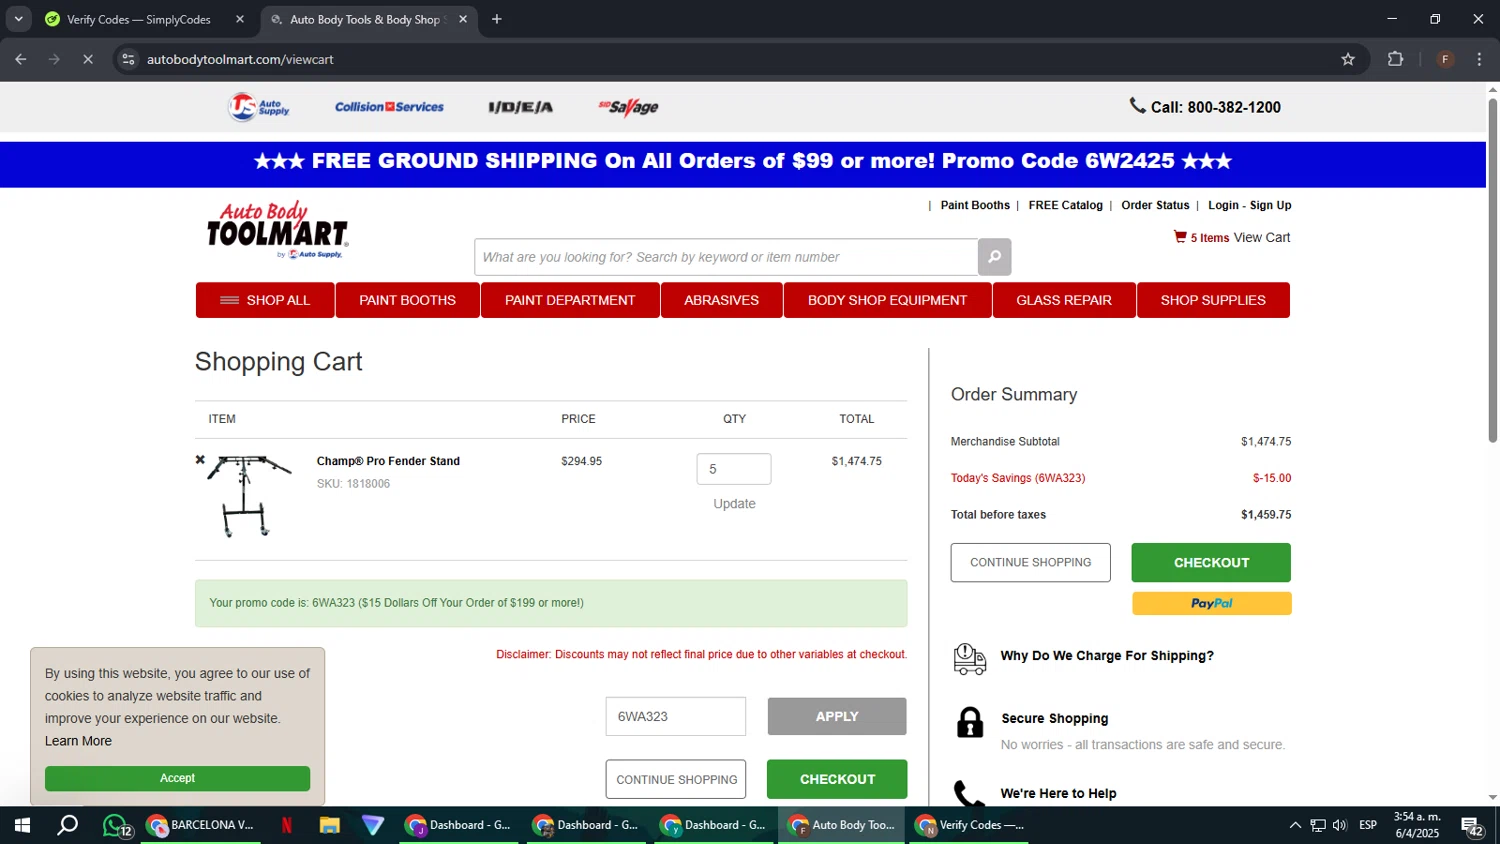Click the page vertical scrollbar

(x=1492, y=270)
